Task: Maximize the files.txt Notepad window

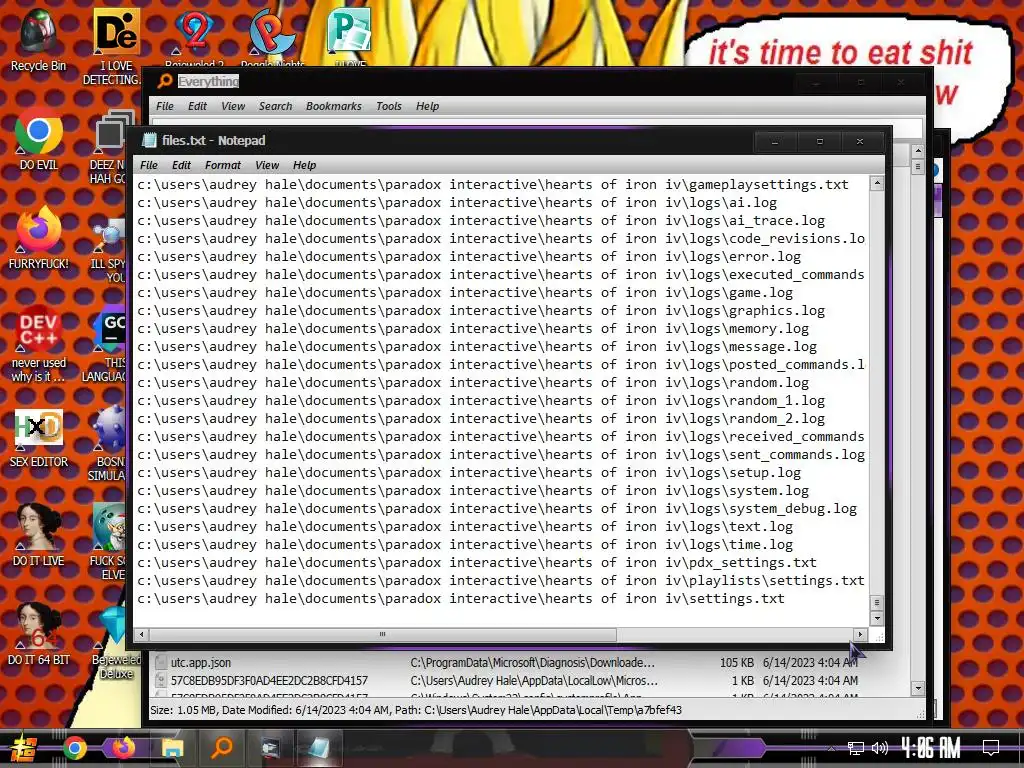Action: click(820, 141)
